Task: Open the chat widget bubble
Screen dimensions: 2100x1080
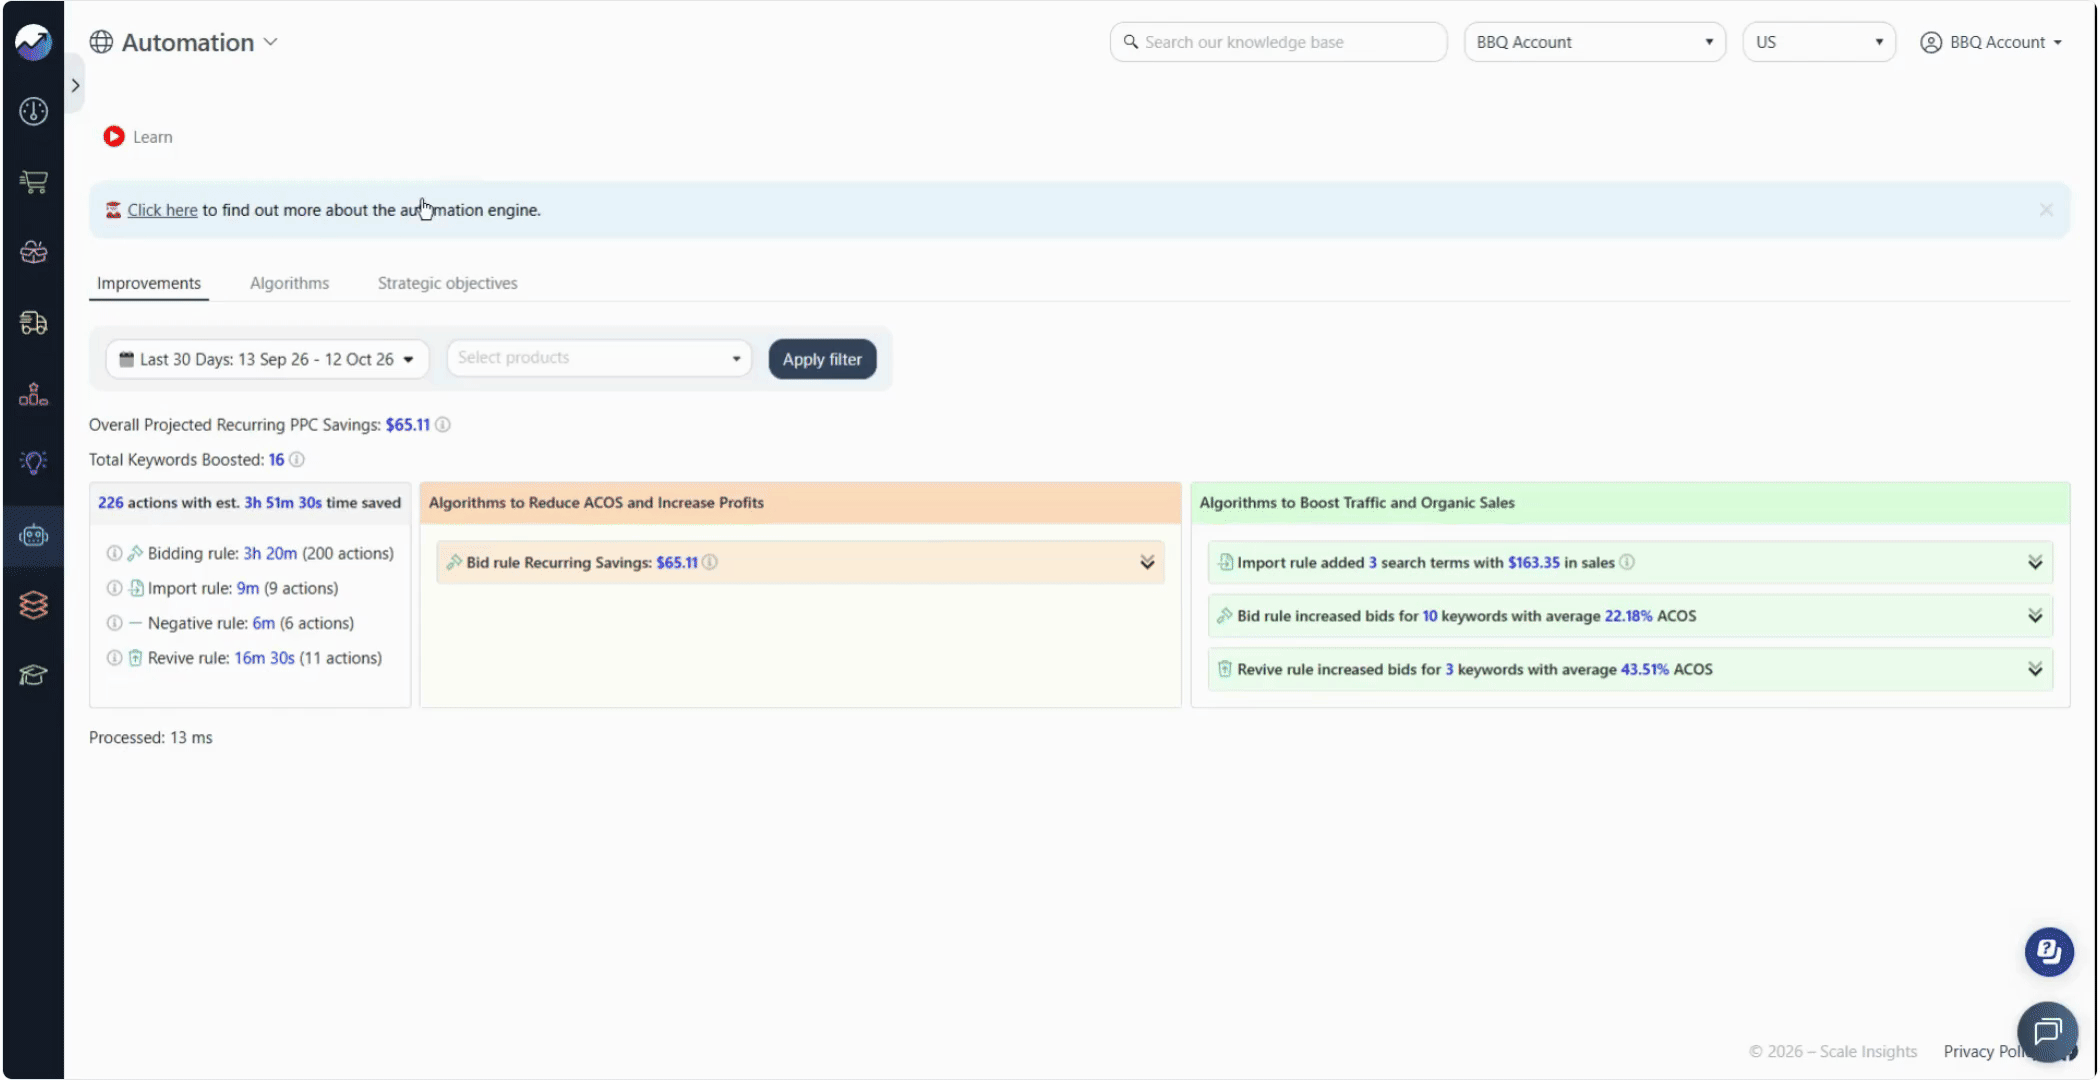Action: coord(2047,1031)
